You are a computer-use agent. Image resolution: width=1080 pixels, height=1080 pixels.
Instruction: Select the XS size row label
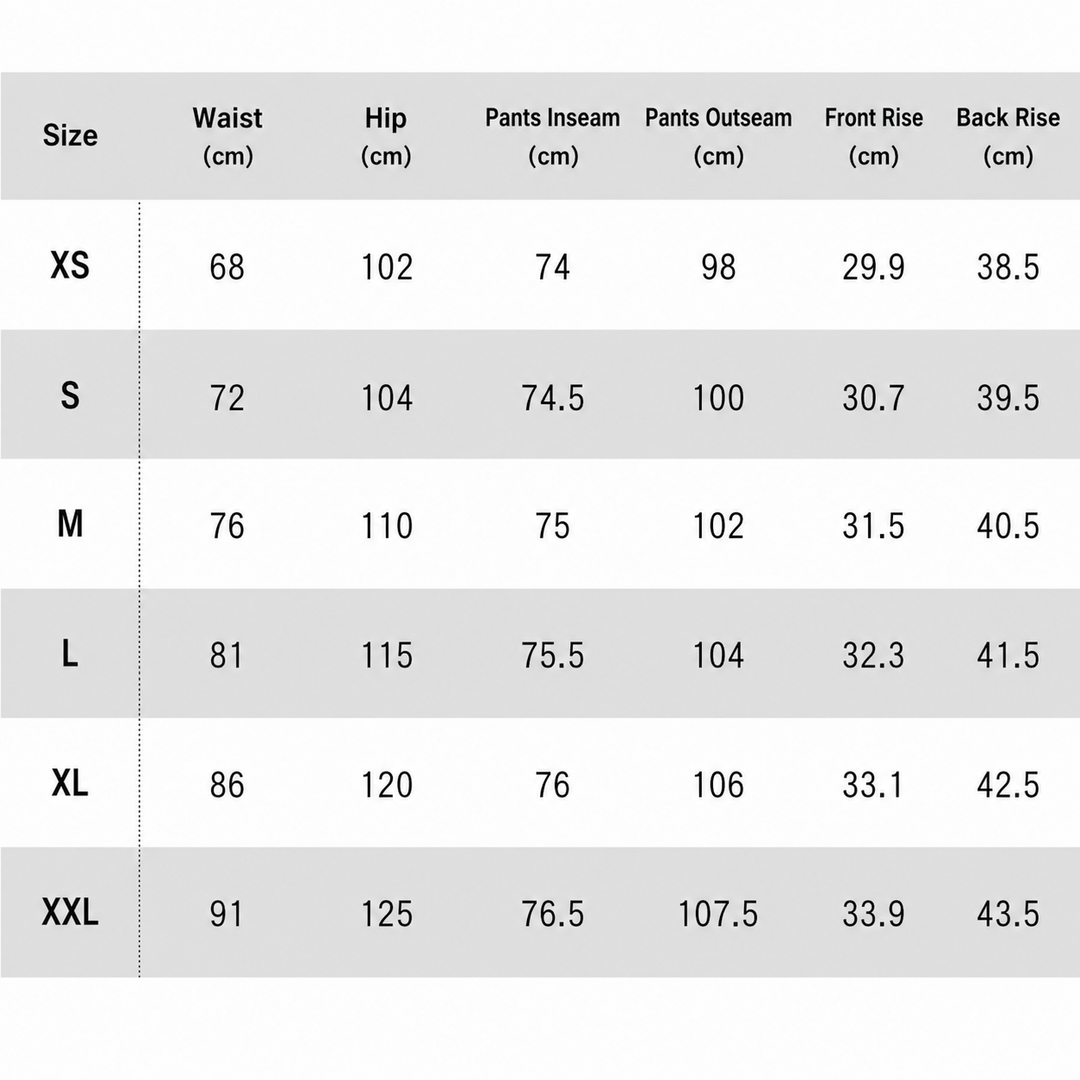click(70, 265)
